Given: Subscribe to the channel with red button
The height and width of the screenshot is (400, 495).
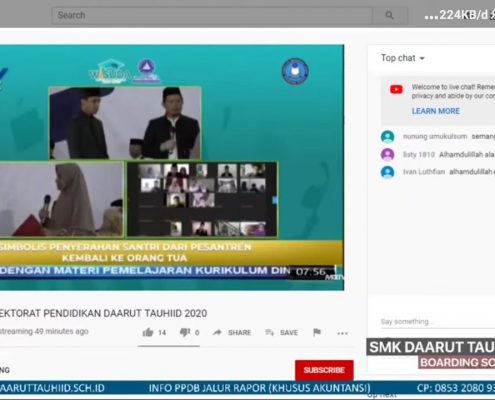Looking at the screenshot, I should coord(324,370).
